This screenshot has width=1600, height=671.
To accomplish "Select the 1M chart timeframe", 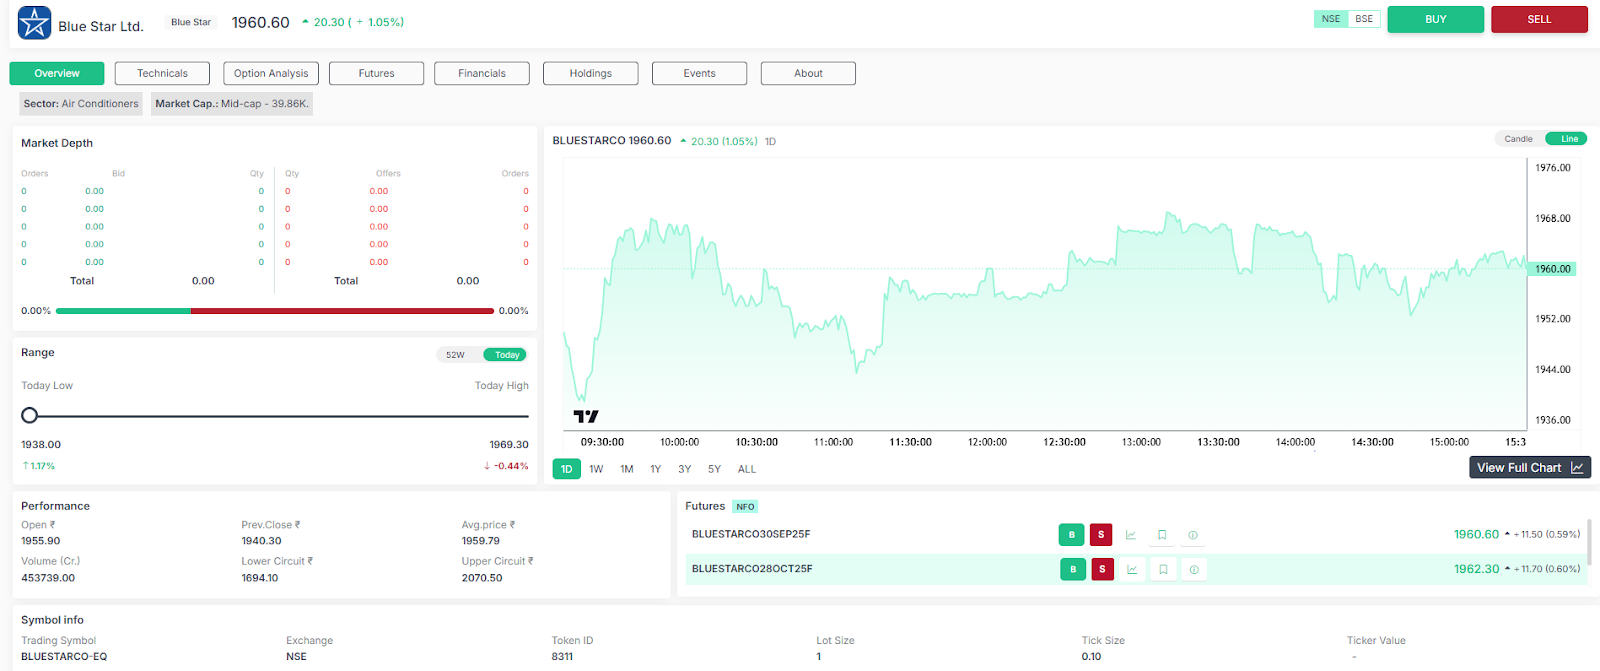I will point(627,469).
